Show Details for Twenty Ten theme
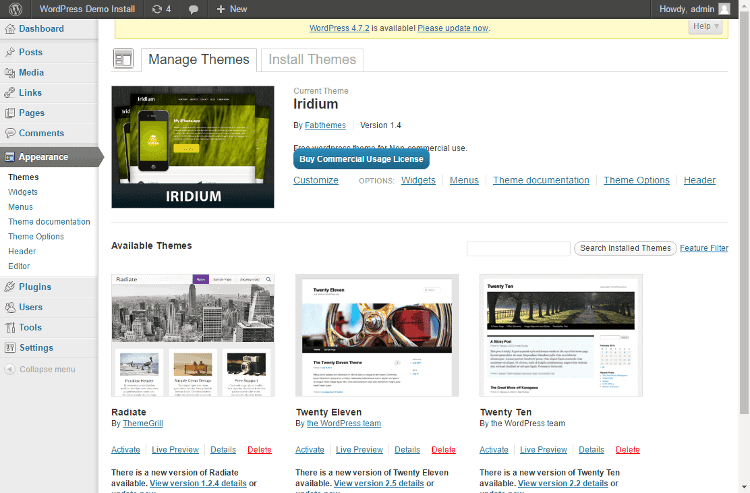 591,450
